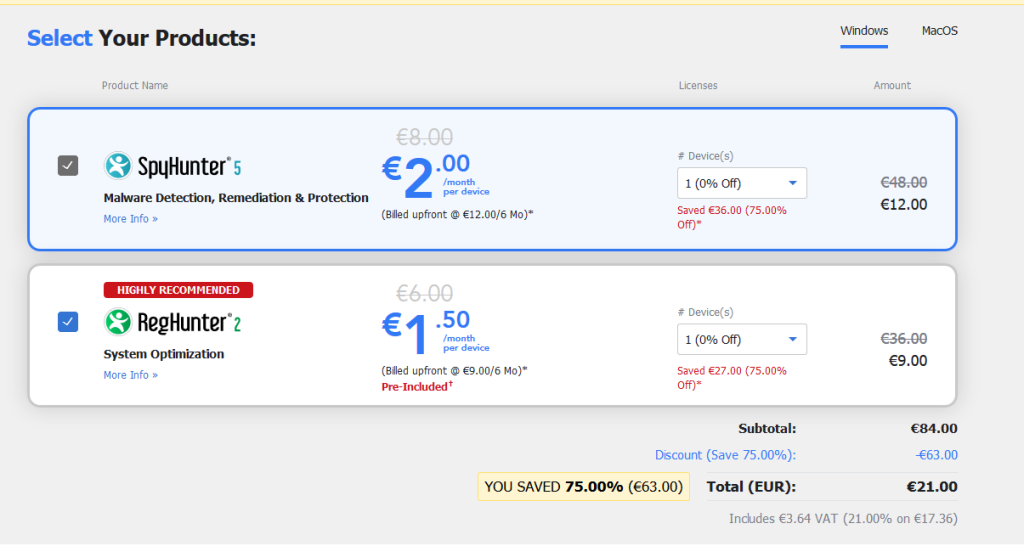Click the SpyHunter 5 logo icon
Image resolution: width=1024 pixels, height=546 pixels.
tap(118, 165)
